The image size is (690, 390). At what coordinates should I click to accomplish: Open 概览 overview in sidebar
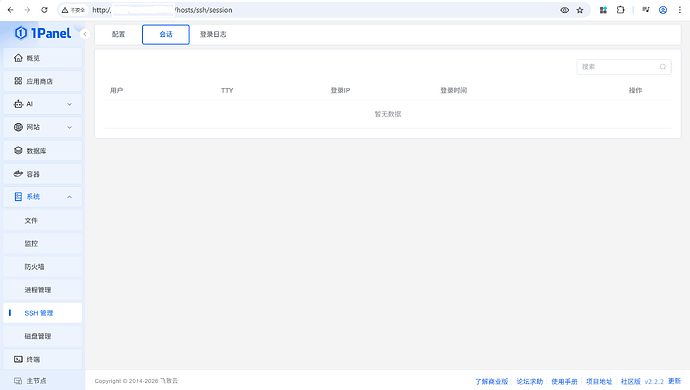[x=43, y=58]
